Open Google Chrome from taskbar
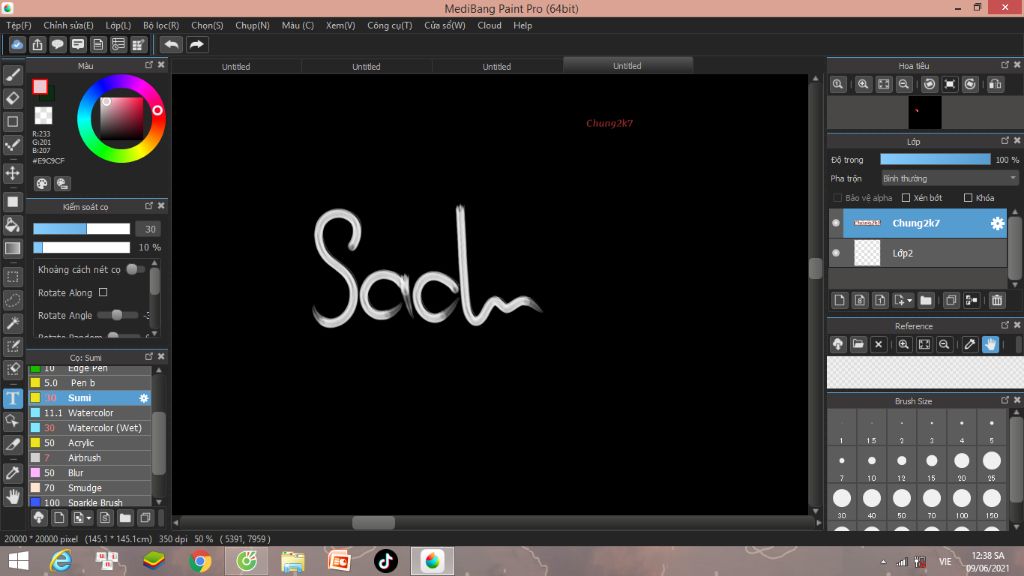Viewport: 1024px width, 576px height. [x=200, y=561]
